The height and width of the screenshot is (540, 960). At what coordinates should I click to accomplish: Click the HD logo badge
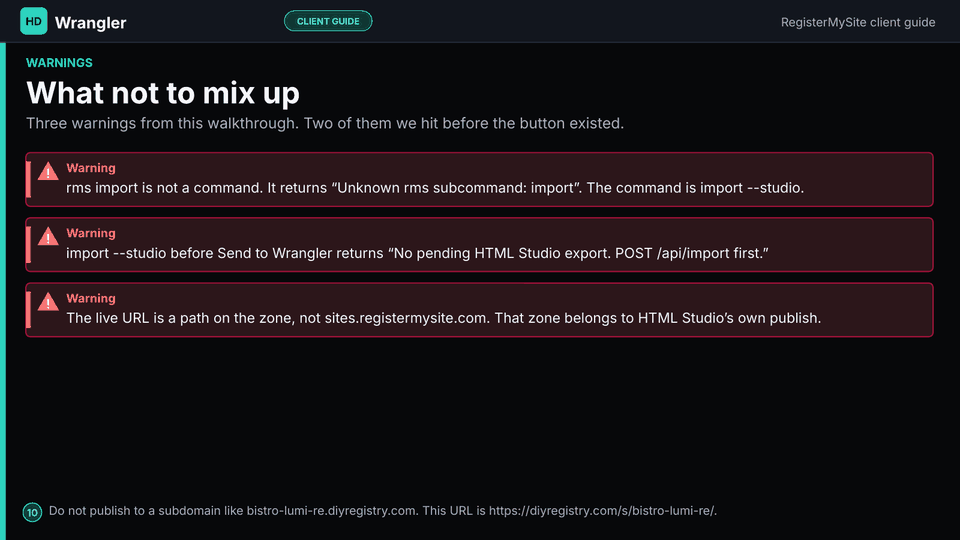tap(34, 21)
